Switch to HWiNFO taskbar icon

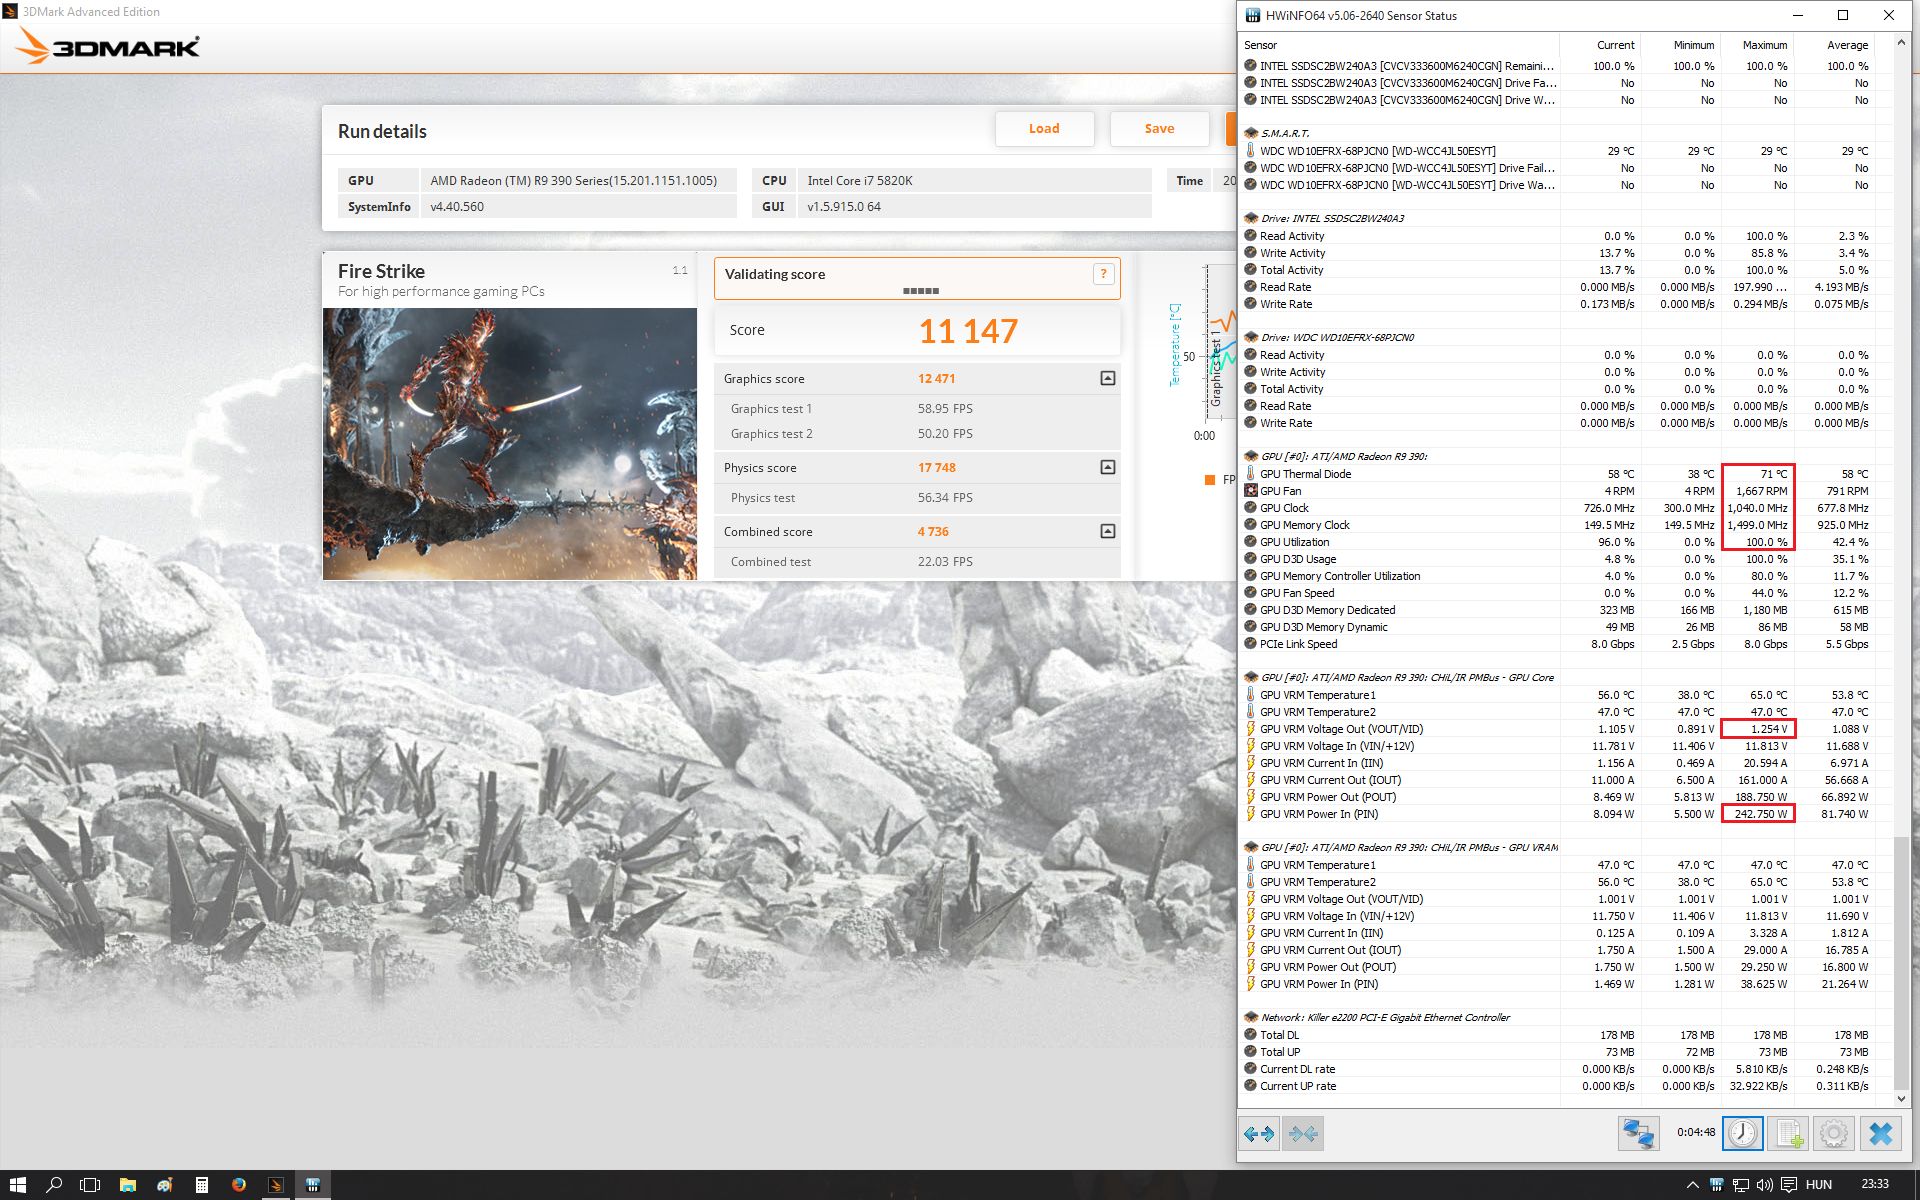(x=313, y=1185)
